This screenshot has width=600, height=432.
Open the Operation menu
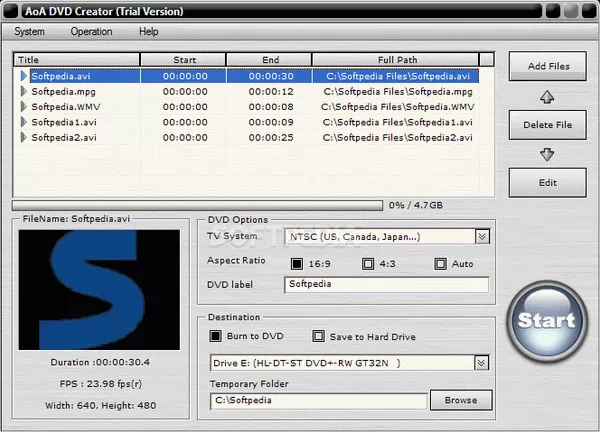[91, 31]
